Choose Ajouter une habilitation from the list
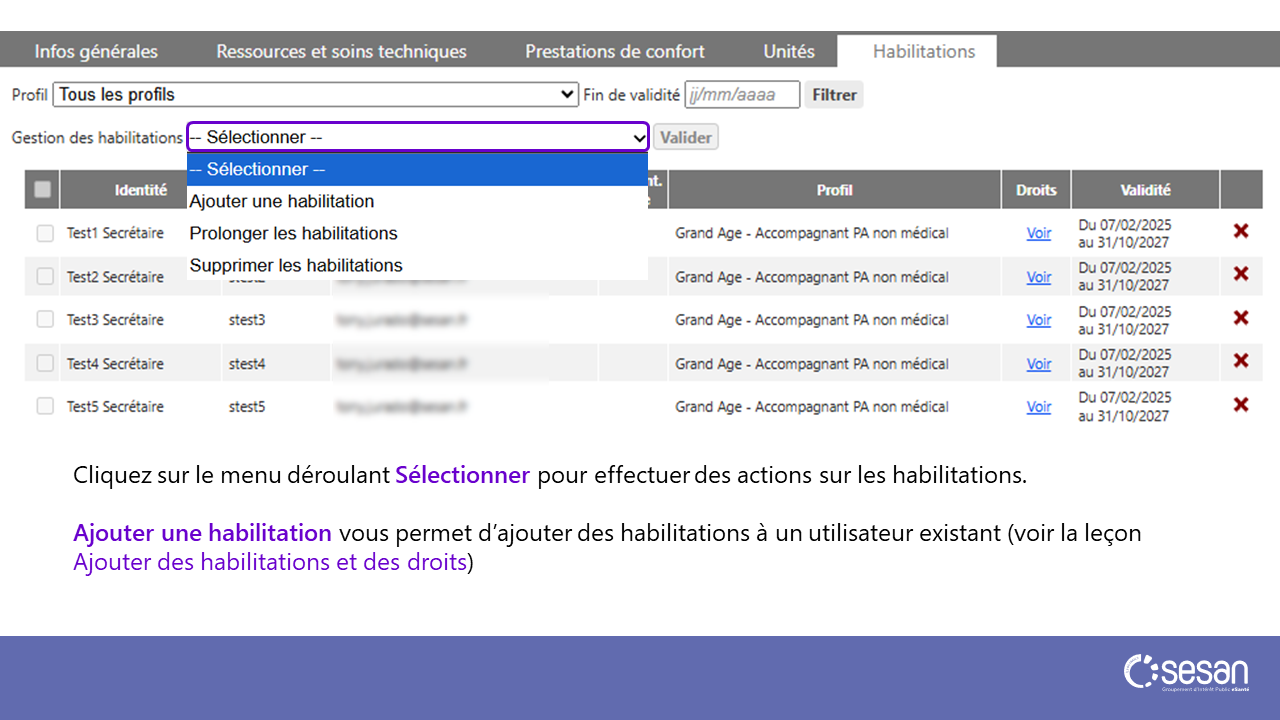The image size is (1280, 720). 282,201
